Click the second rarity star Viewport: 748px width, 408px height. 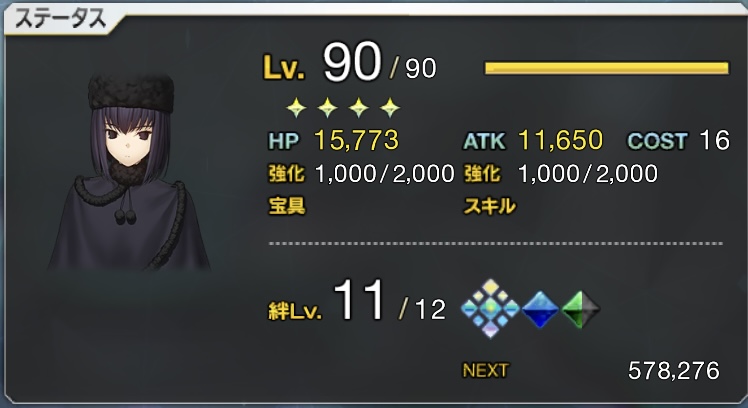tap(327, 108)
